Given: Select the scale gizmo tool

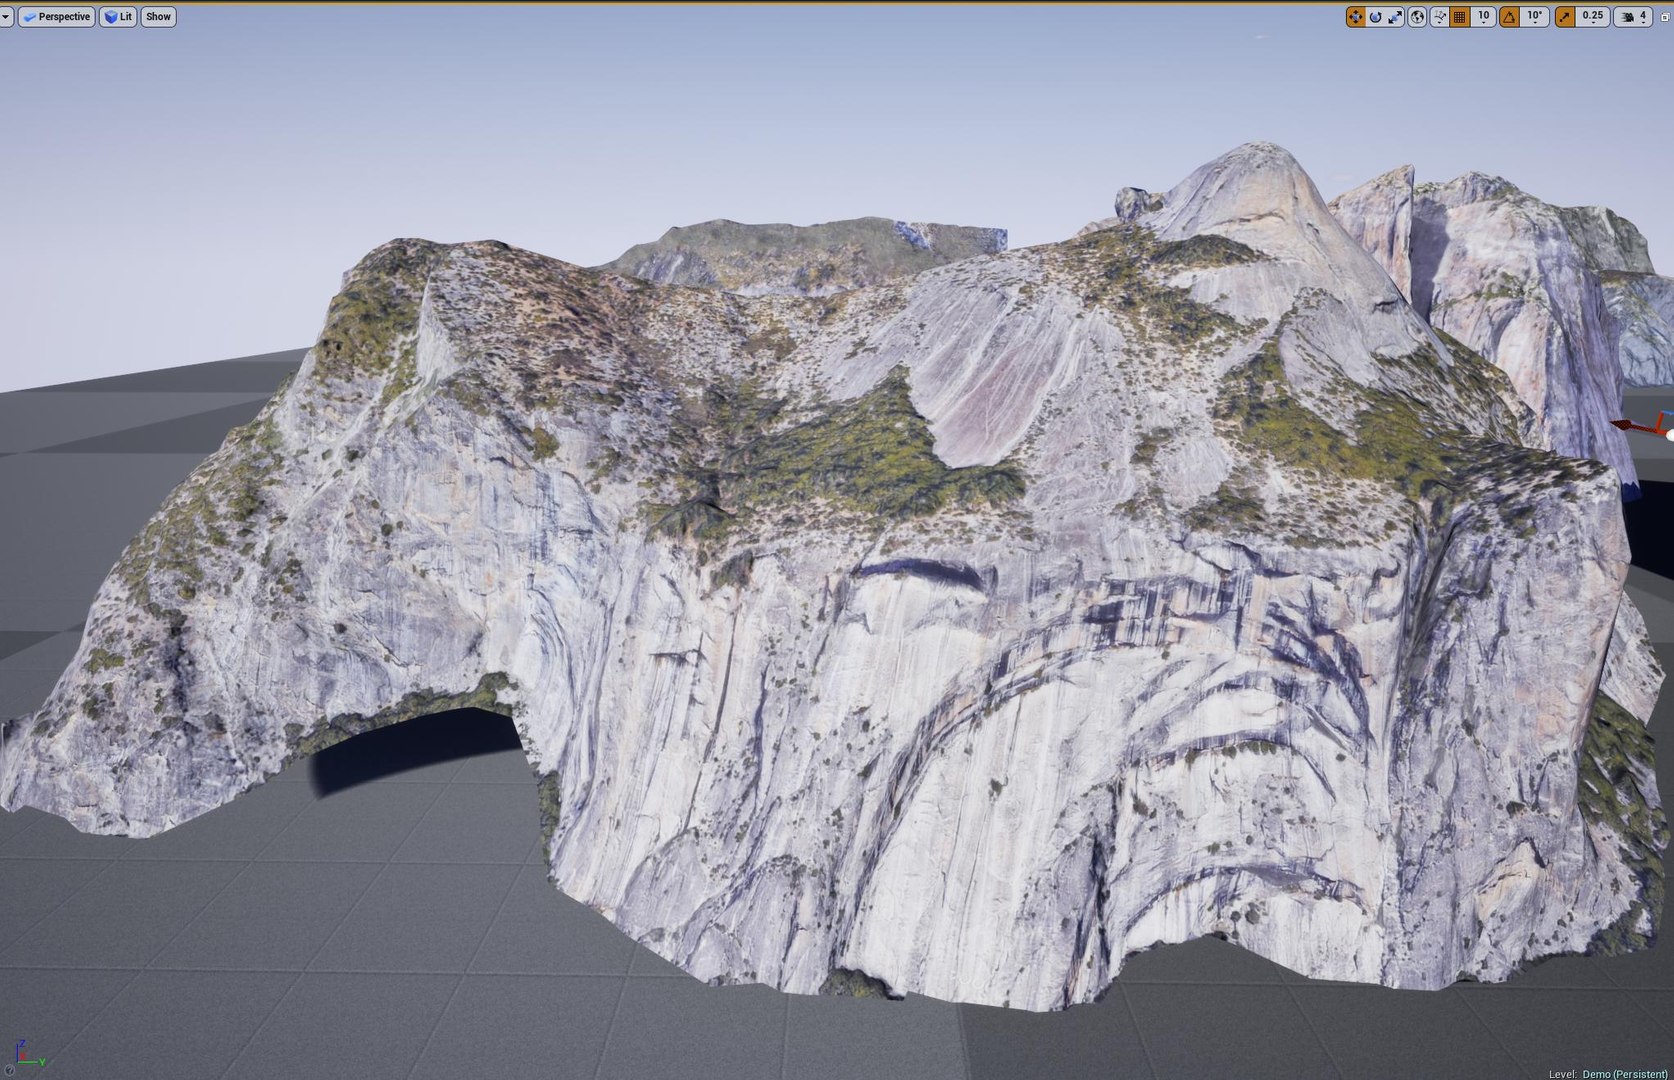Looking at the screenshot, I should pyautogui.click(x=1395, y=17).
